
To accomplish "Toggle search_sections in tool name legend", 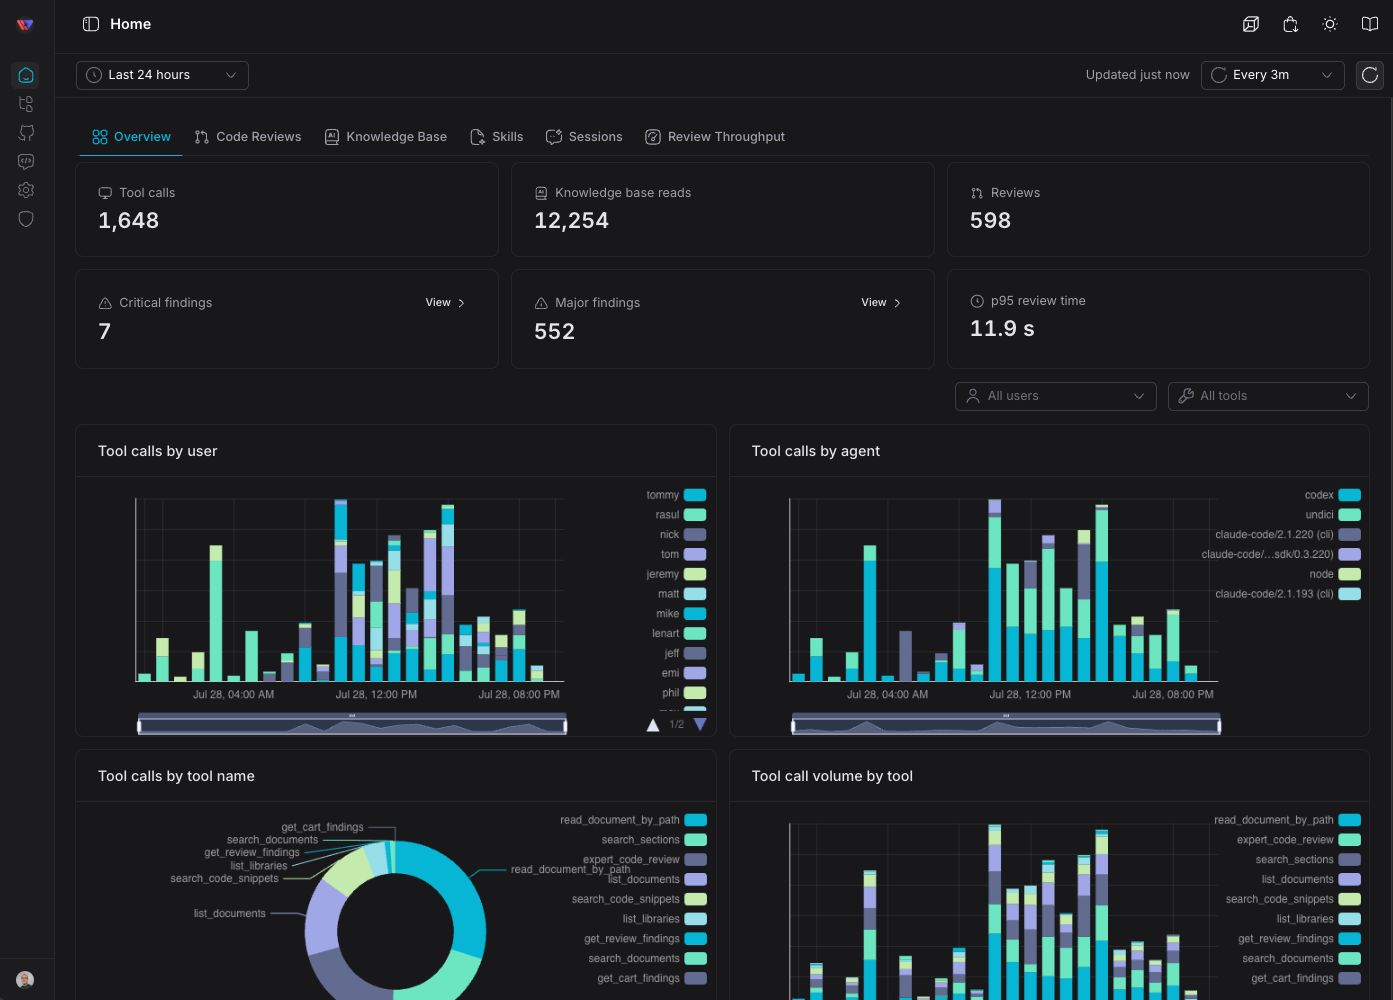I will pos(654,840).
